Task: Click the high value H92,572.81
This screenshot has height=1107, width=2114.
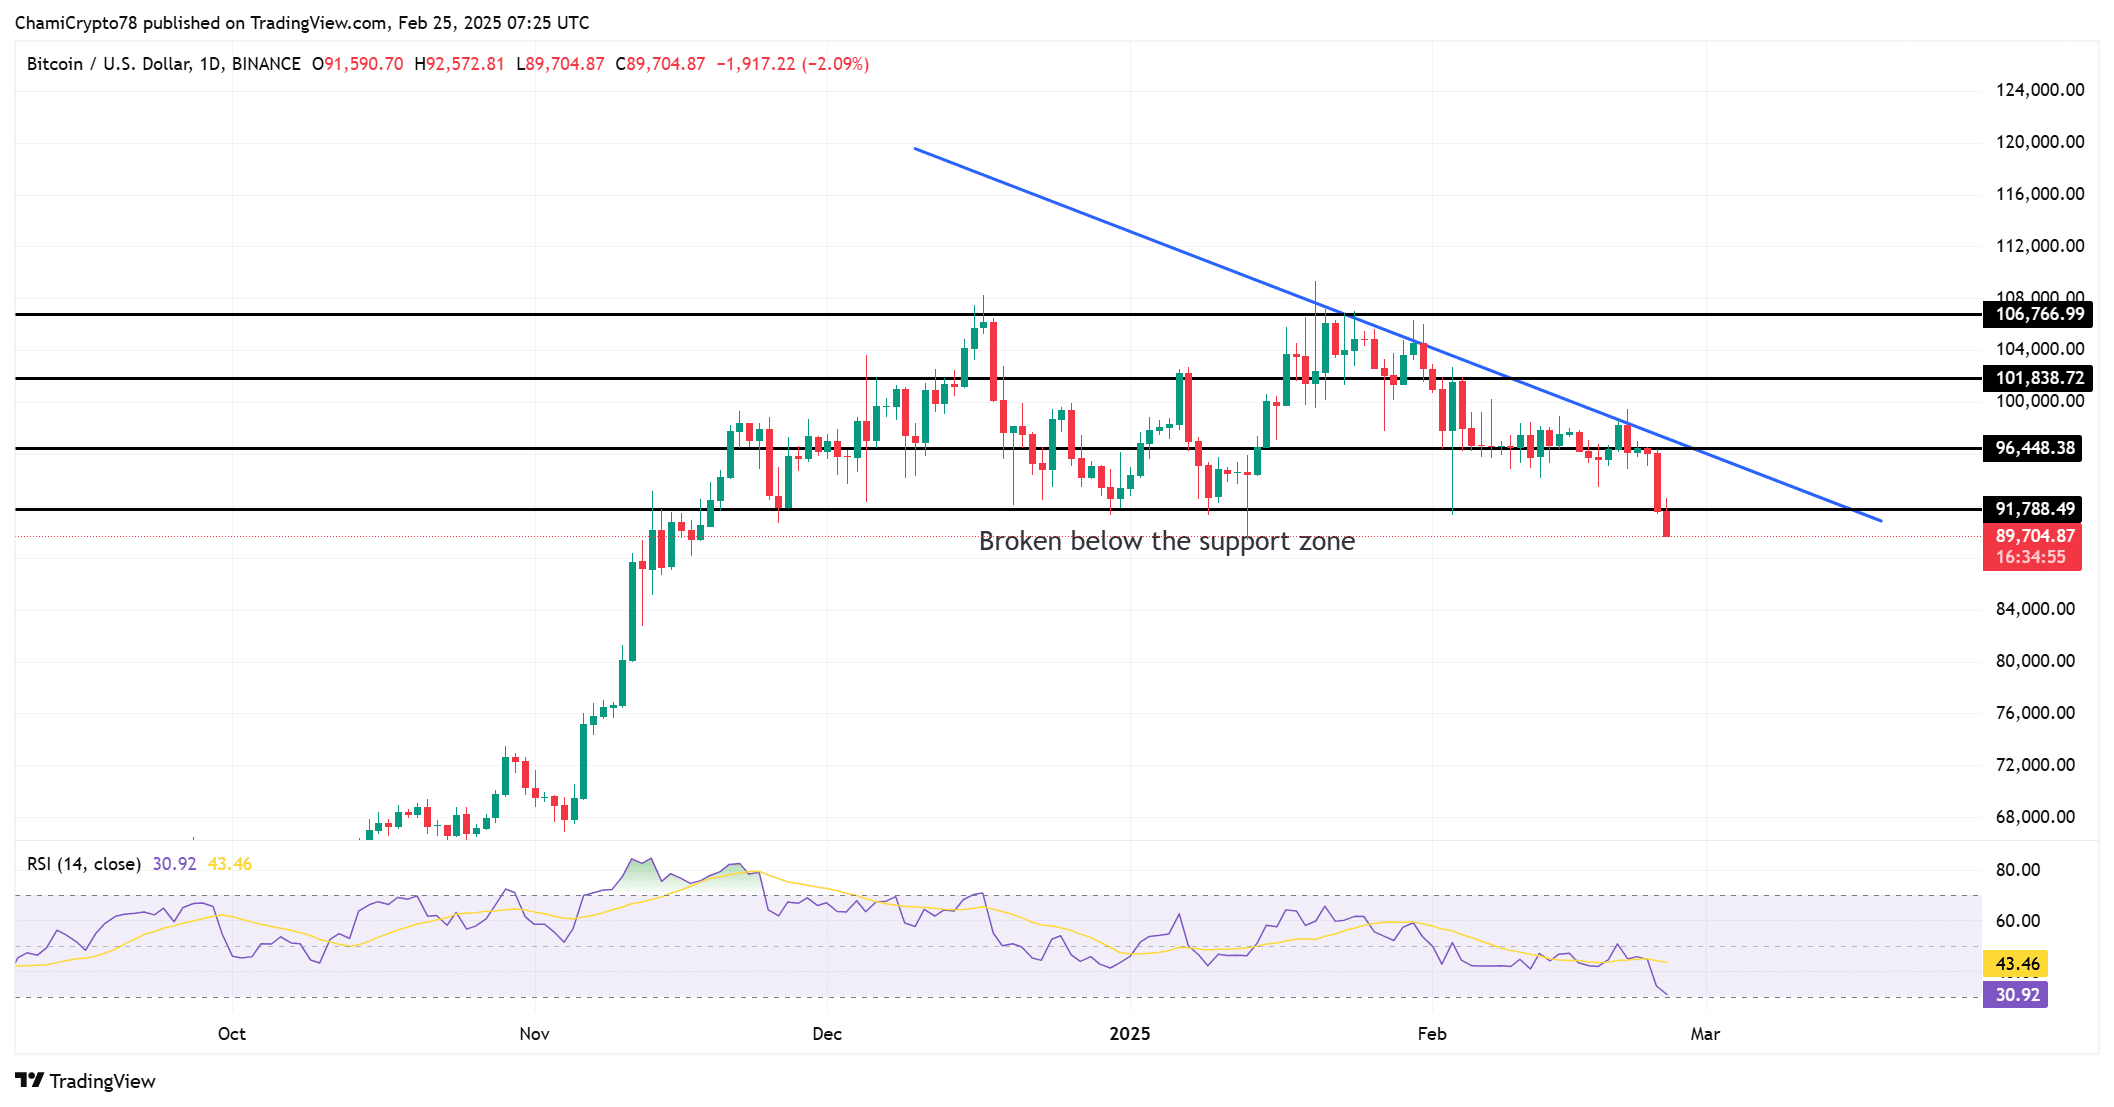Action: [459, 64]
